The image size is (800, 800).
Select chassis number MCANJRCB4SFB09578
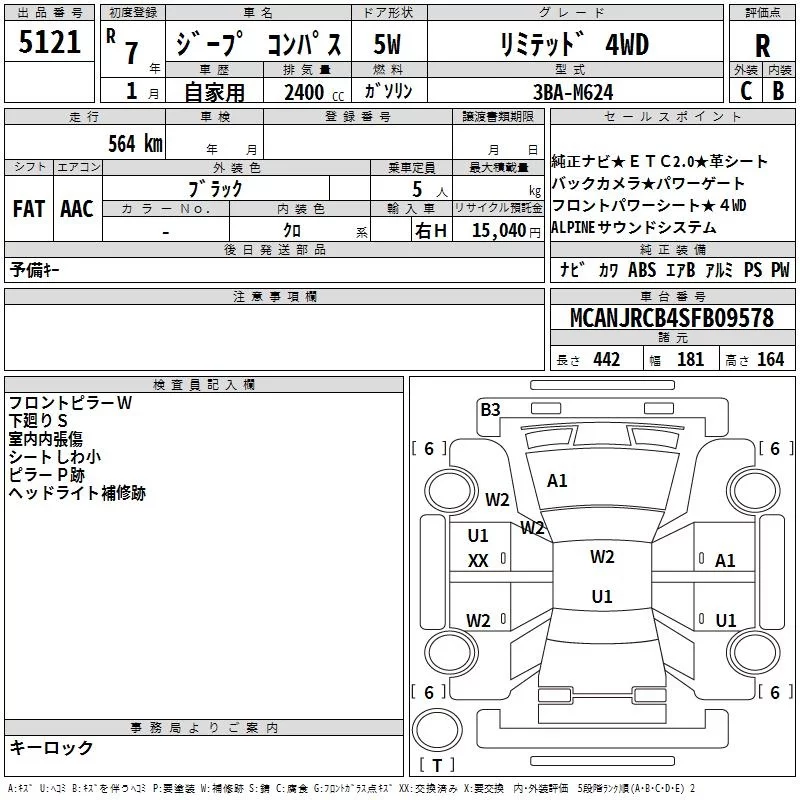click(672, 318)
